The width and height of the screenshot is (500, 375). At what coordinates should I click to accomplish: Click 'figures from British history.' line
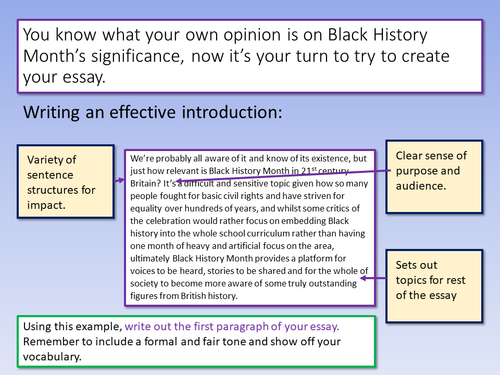pos(184,296)
